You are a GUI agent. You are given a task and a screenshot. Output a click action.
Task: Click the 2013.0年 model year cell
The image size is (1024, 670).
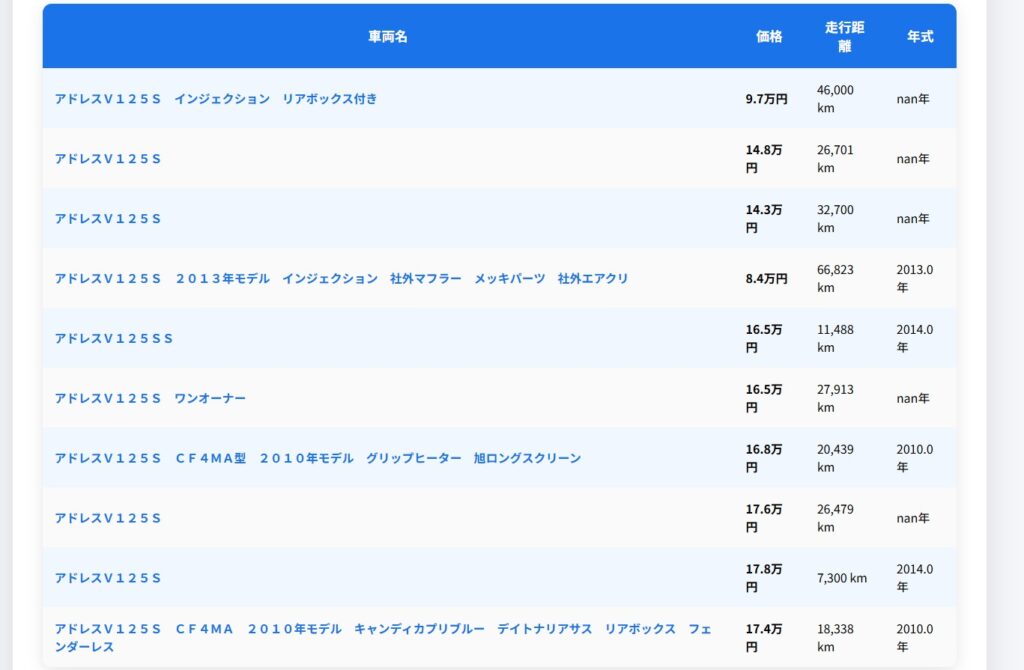914,278
